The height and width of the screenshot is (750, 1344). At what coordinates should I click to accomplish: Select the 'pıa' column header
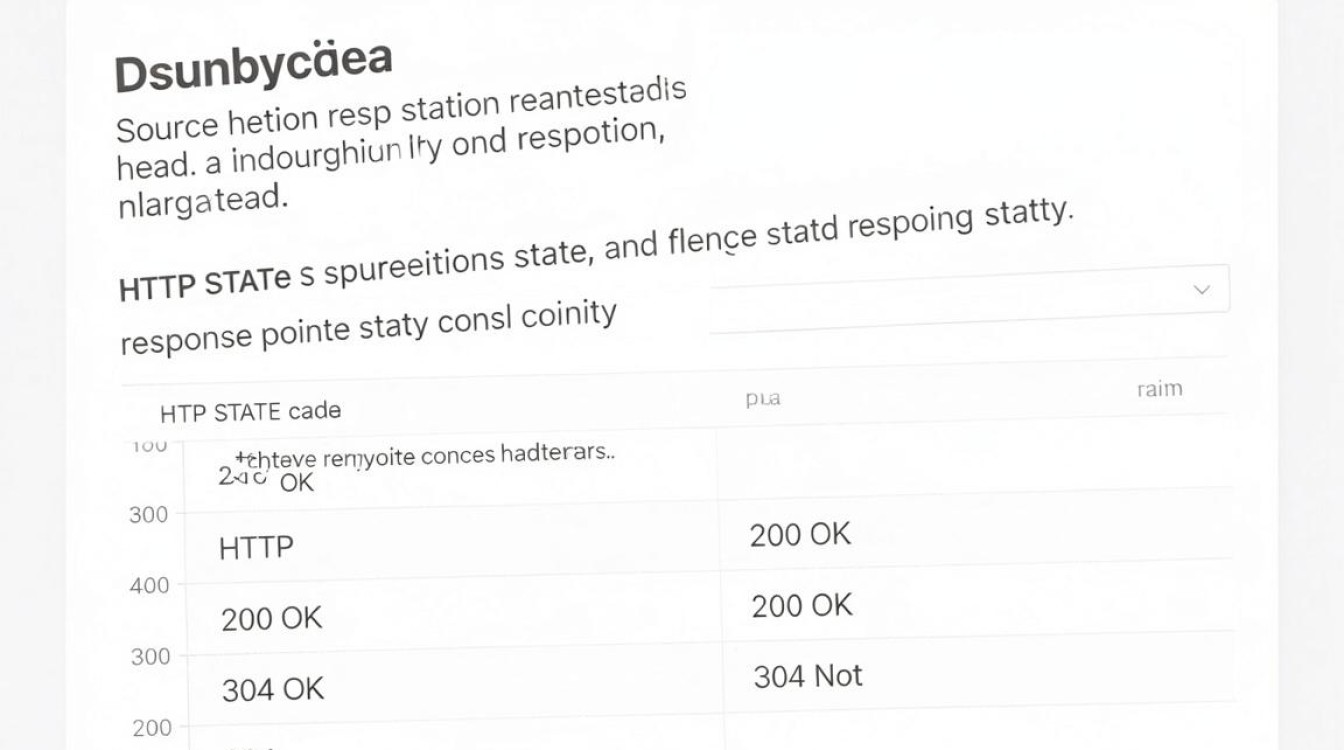pos(762,399)
